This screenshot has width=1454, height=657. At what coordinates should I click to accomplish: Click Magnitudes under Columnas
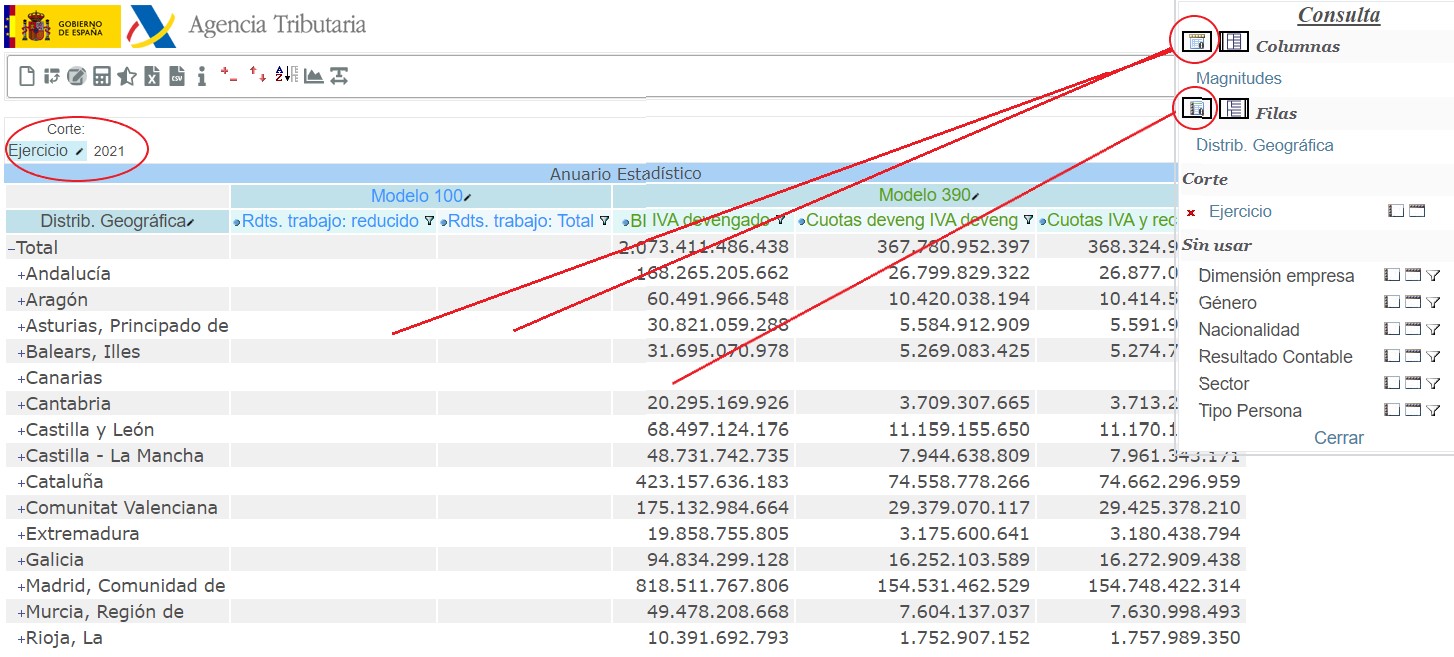tap(1238, 78)
